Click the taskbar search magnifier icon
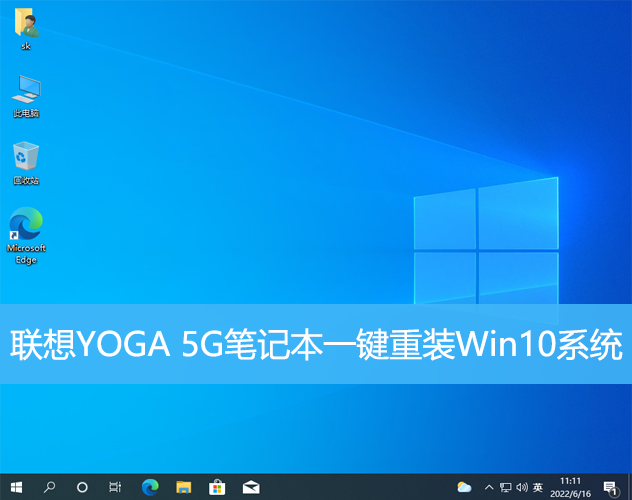Viewport: 632px width, 500px height. 49,487
